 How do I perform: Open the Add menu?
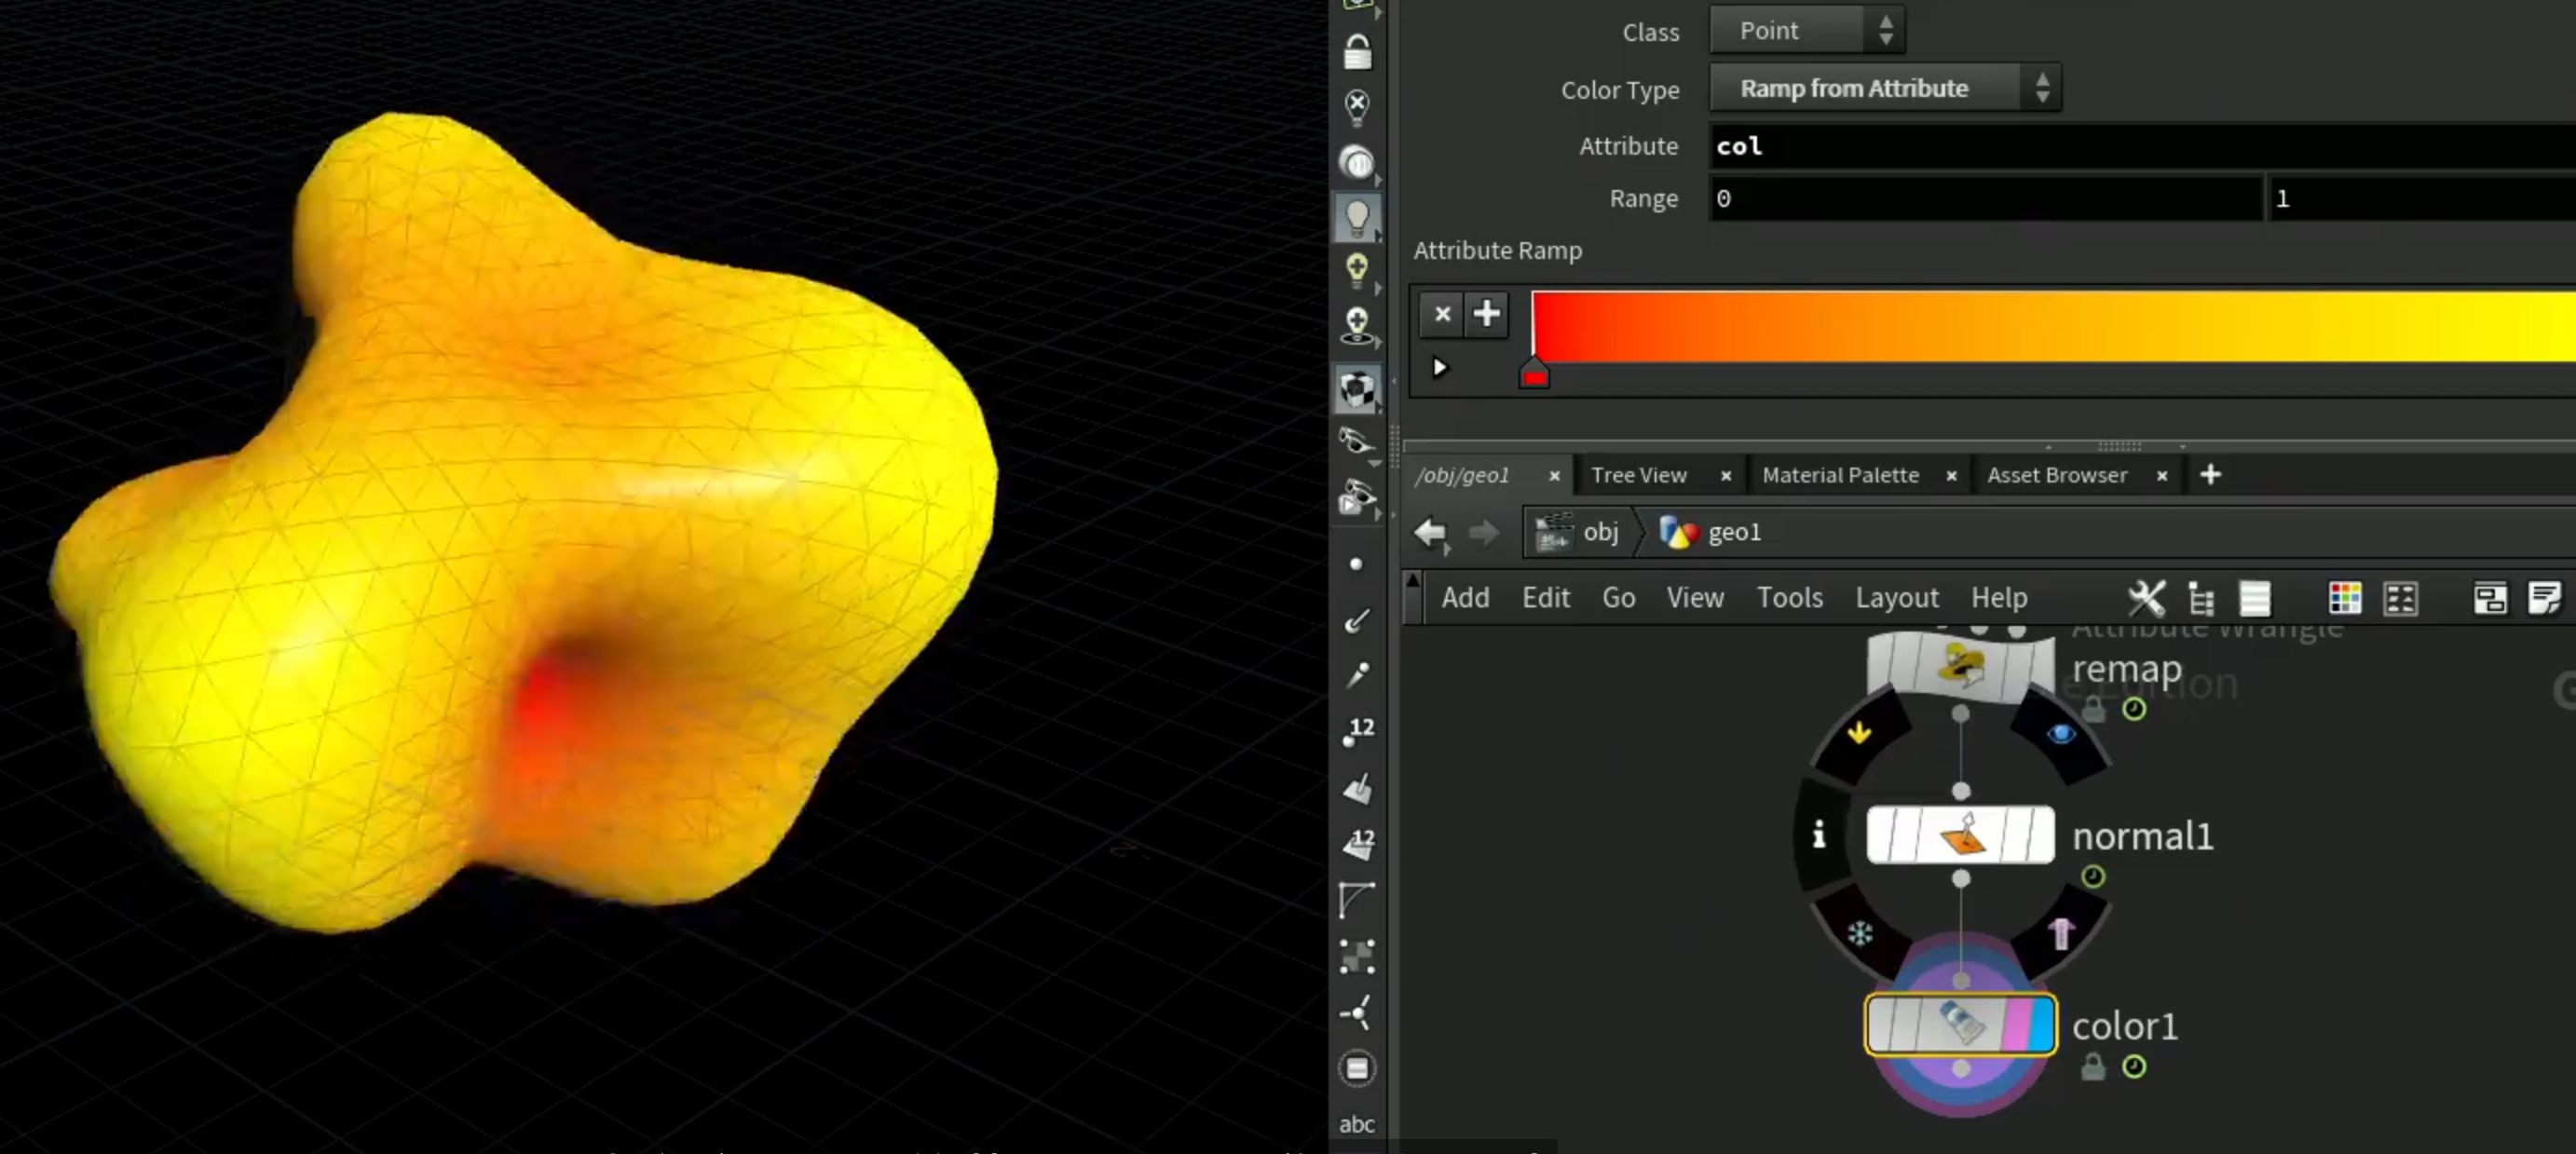1465,598
